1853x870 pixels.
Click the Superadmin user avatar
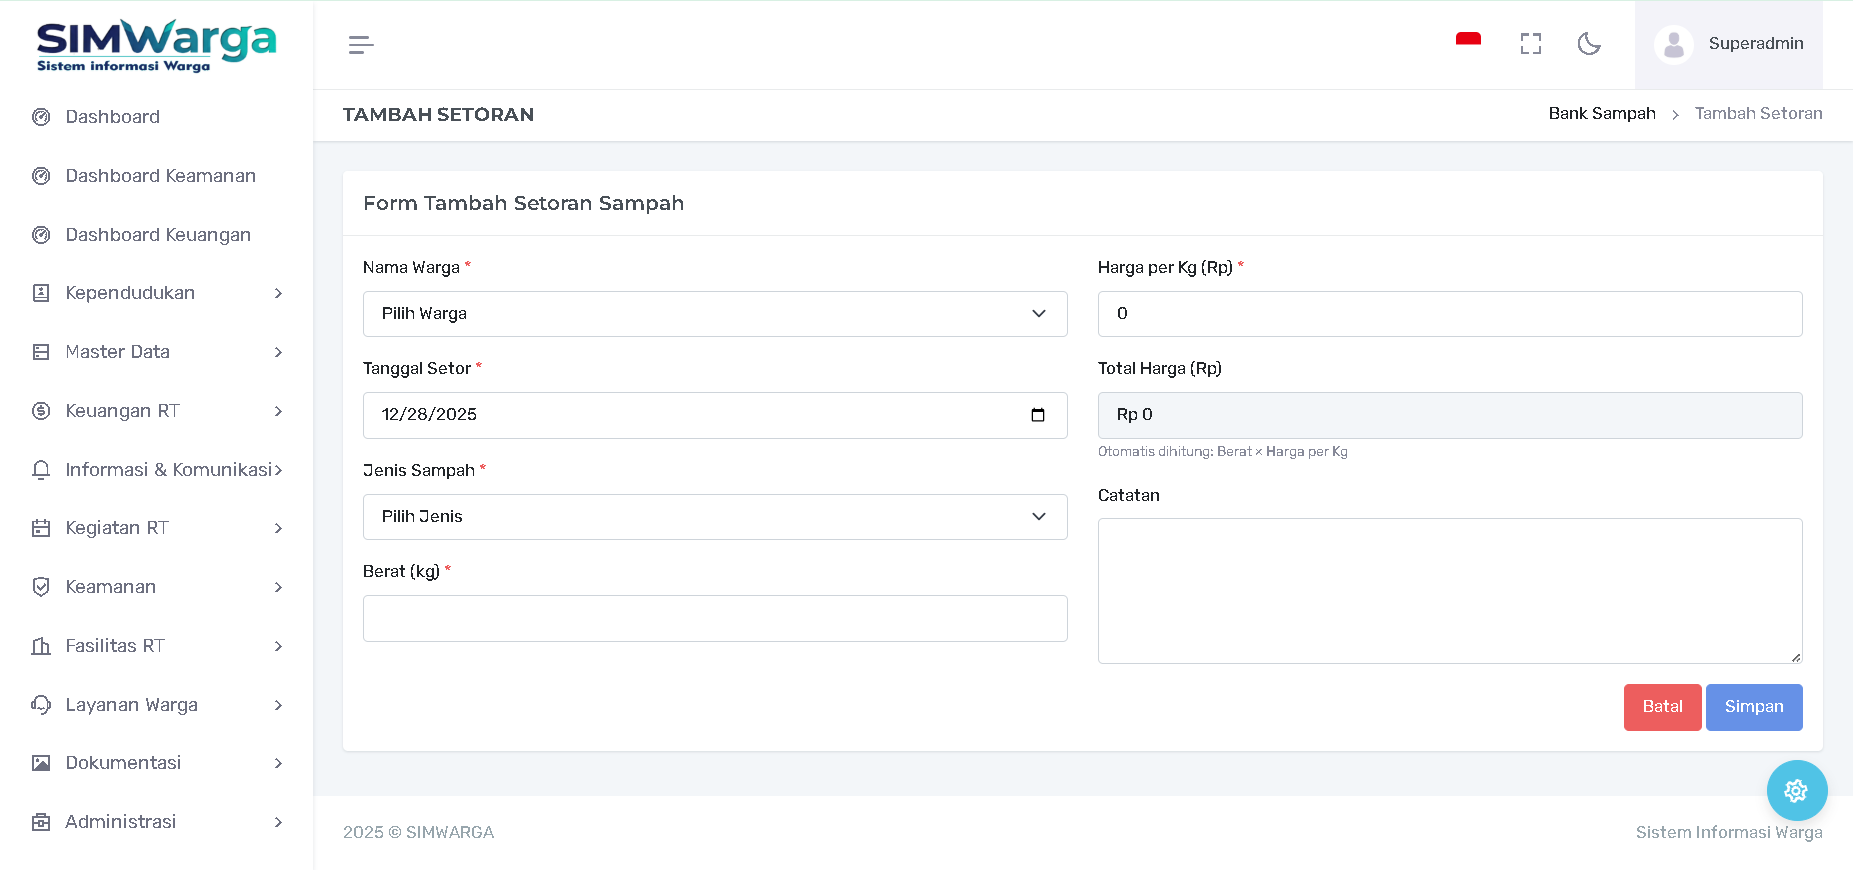[x=1673, y=45]
